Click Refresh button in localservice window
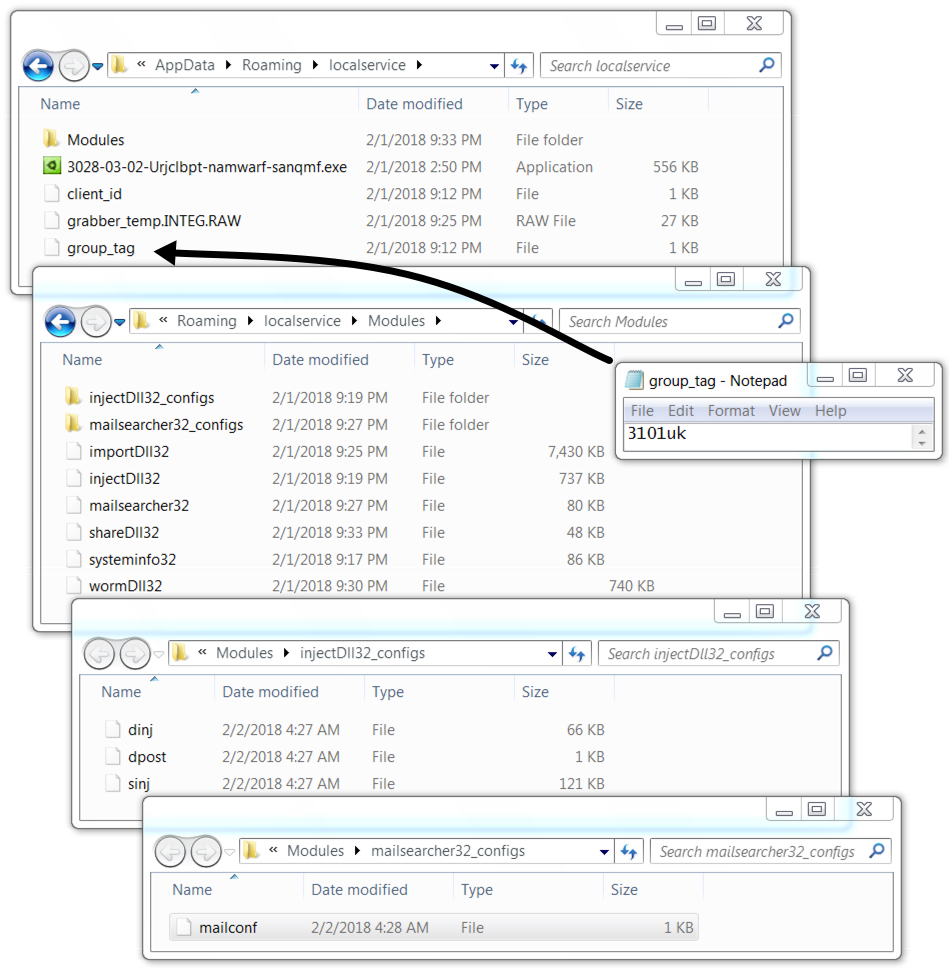 (x=519, y=66)
